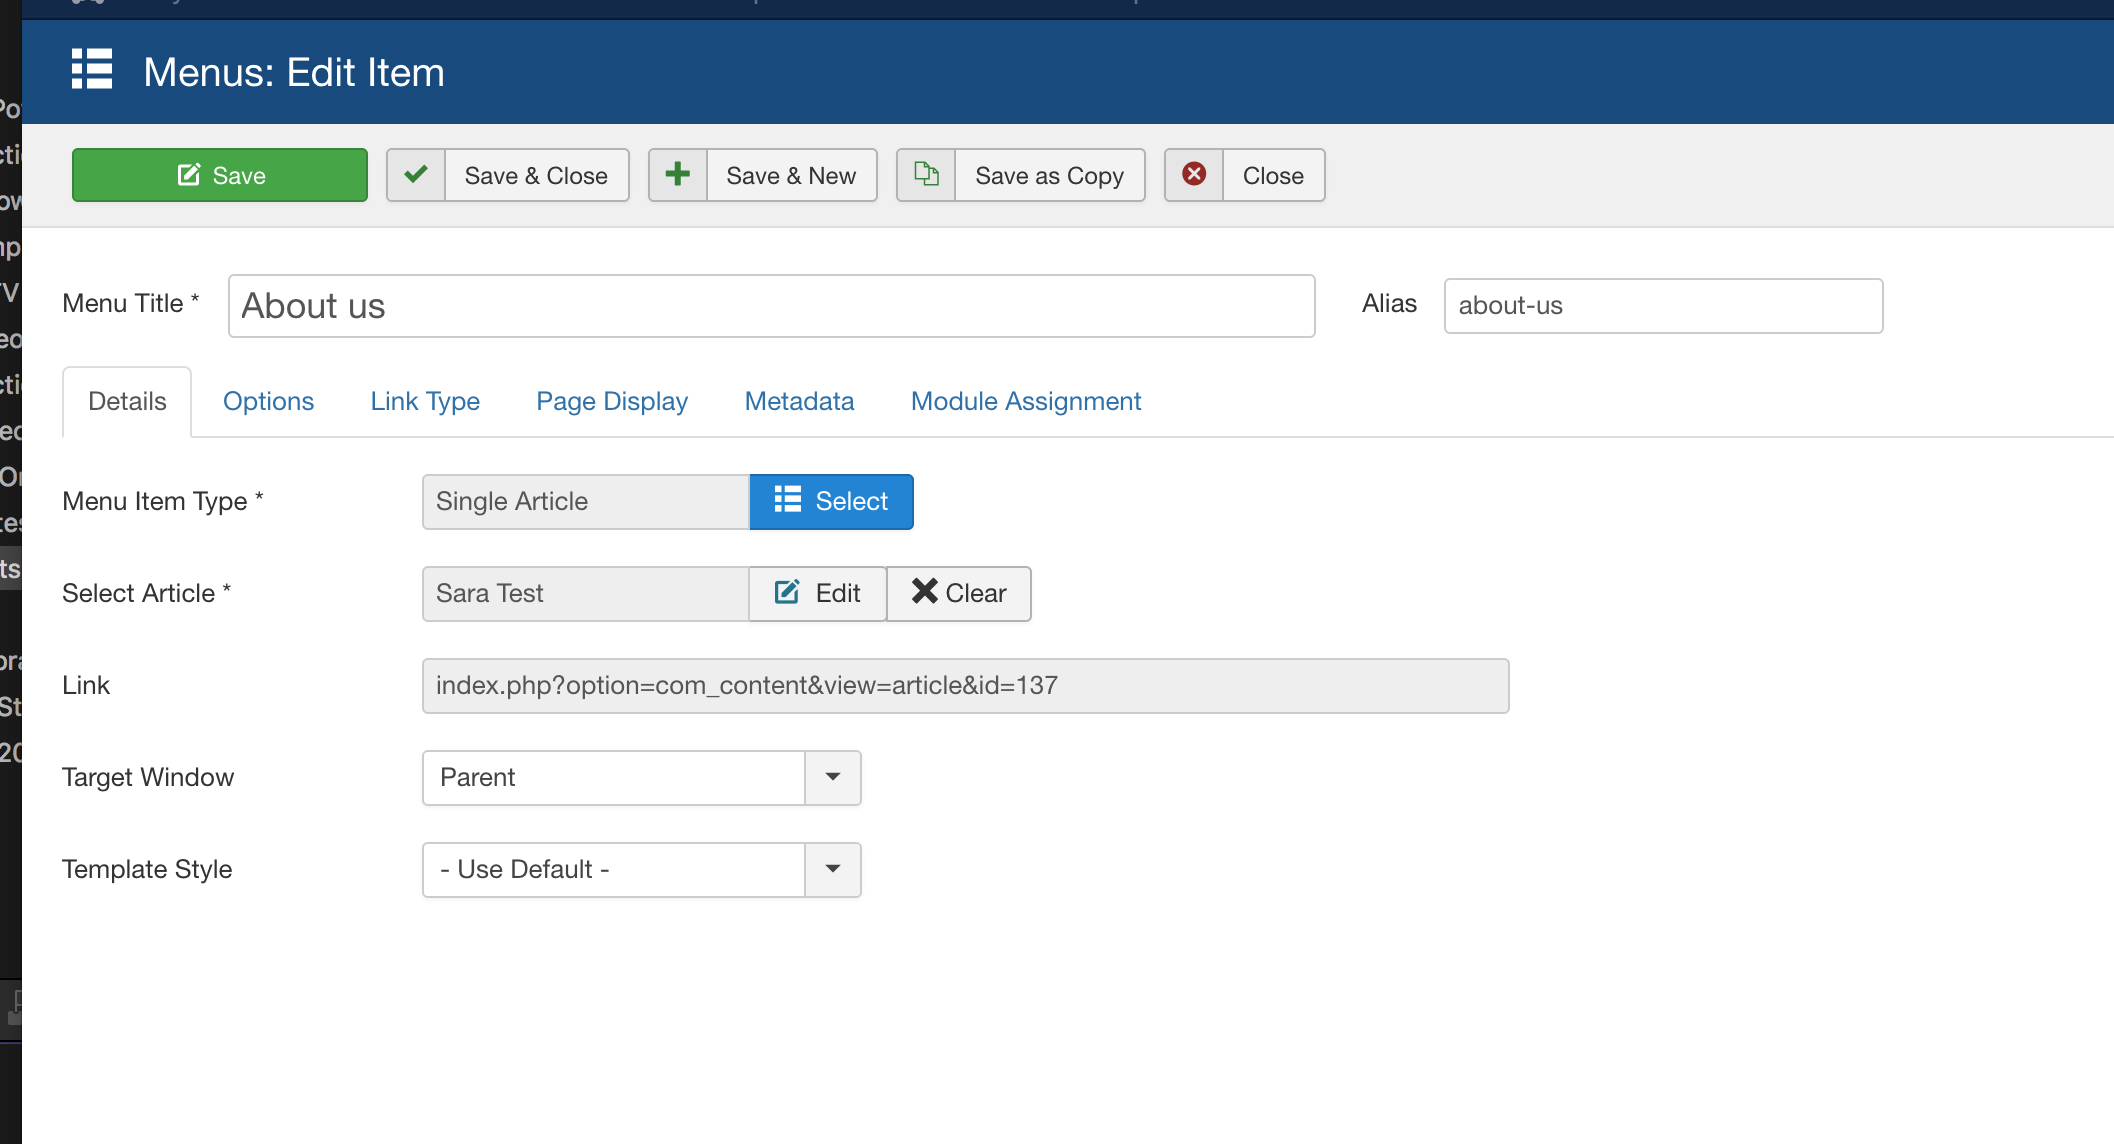Switch to the Options tab
This screenshot has height=1144, width=2114.
point(268,401)
